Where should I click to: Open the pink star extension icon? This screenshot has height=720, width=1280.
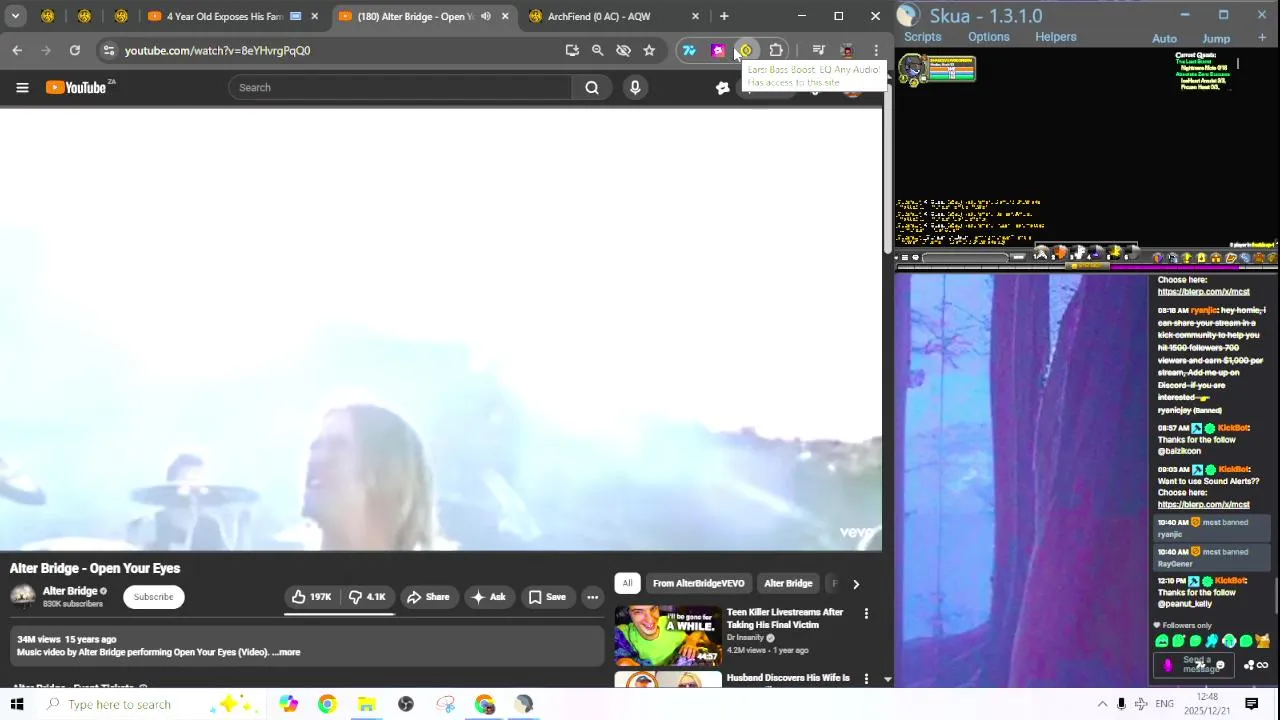point(718,50)
